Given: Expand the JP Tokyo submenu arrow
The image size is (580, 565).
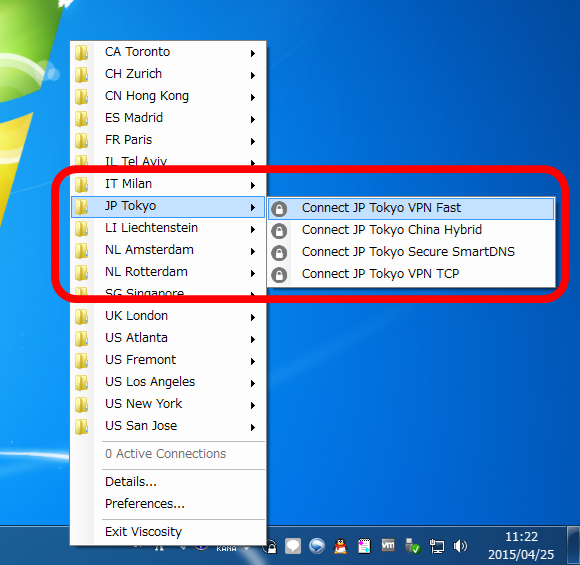Looking at the screenshot, I should click(253, 208).
